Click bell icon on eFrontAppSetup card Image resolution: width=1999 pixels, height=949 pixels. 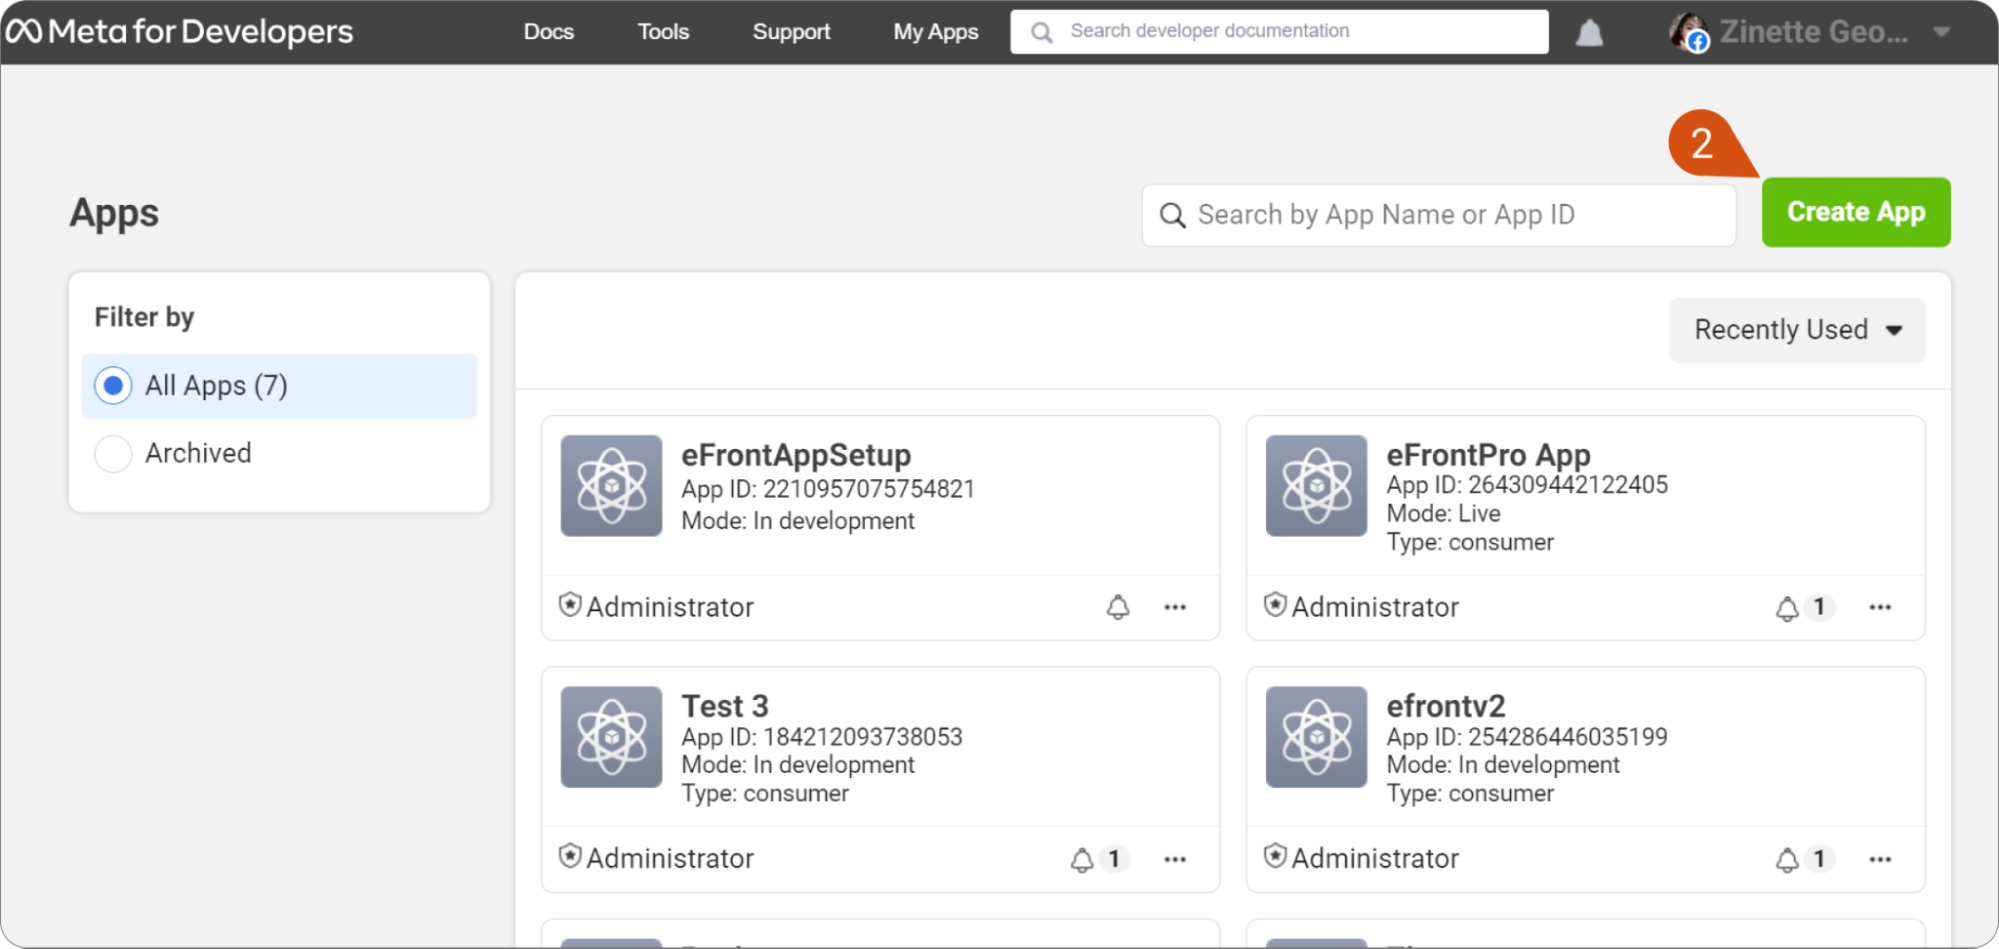(1118, 607)
